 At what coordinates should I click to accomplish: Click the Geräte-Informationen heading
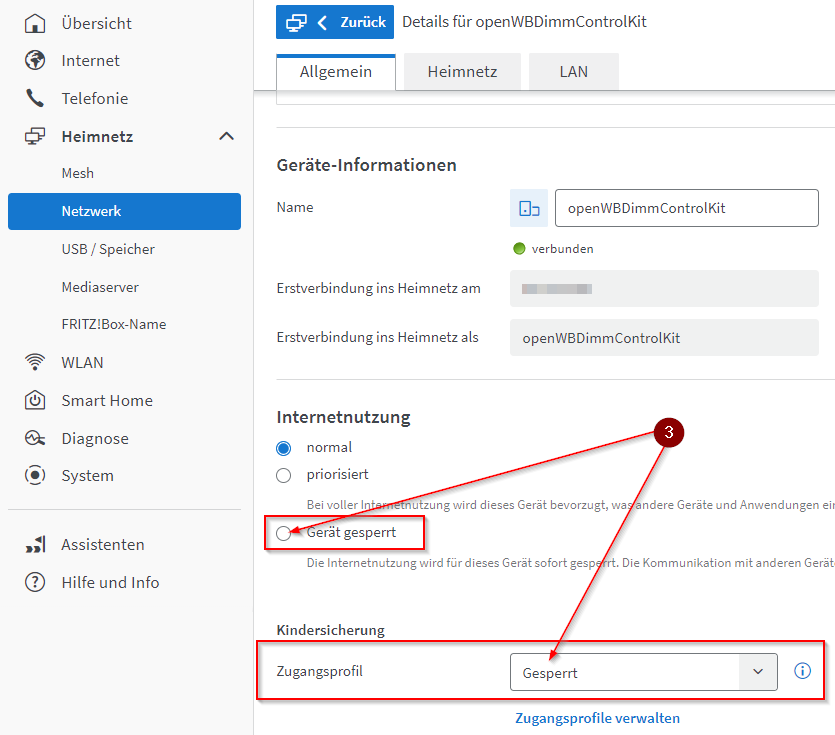366,165
